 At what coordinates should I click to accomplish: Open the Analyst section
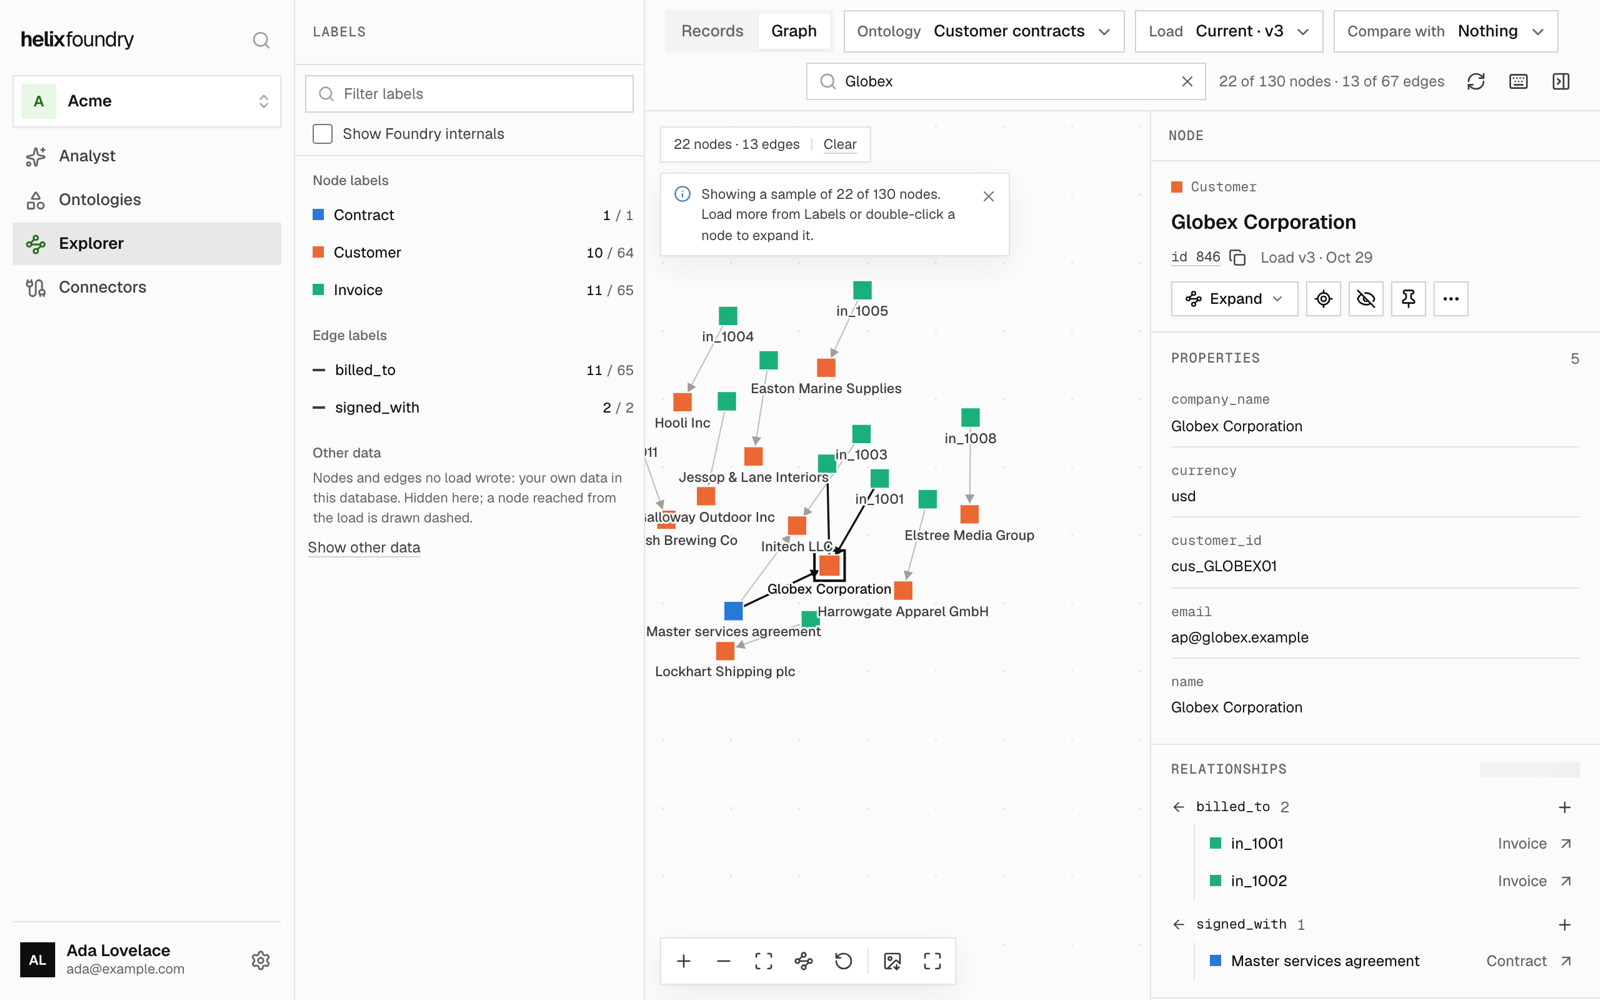point(147,156)
